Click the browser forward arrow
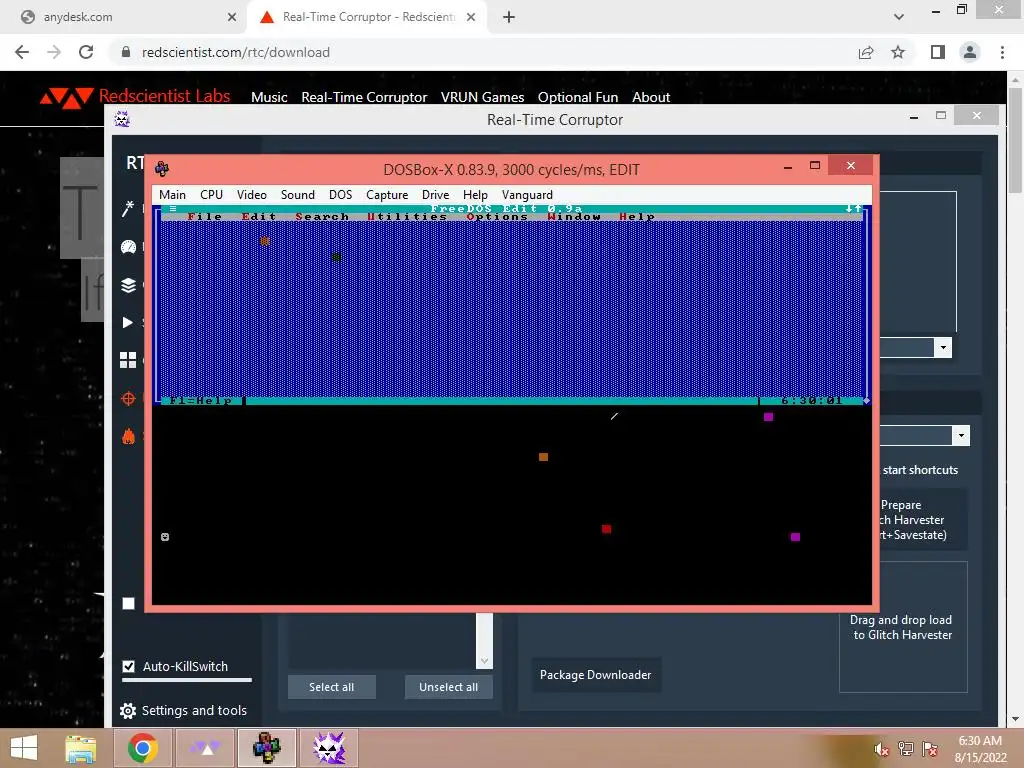This screenshot has height=768, width=1024. tap(54, 52)
